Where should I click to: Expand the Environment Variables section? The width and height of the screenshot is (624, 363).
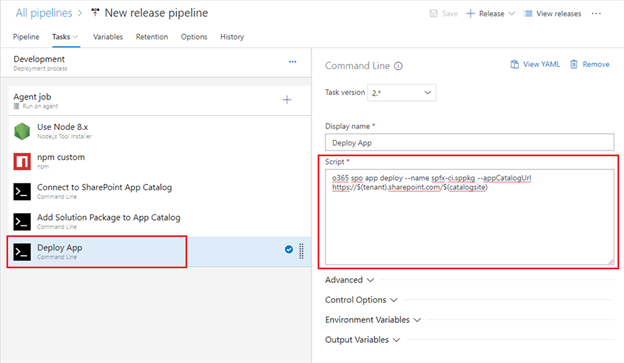(x=373, y=320)
